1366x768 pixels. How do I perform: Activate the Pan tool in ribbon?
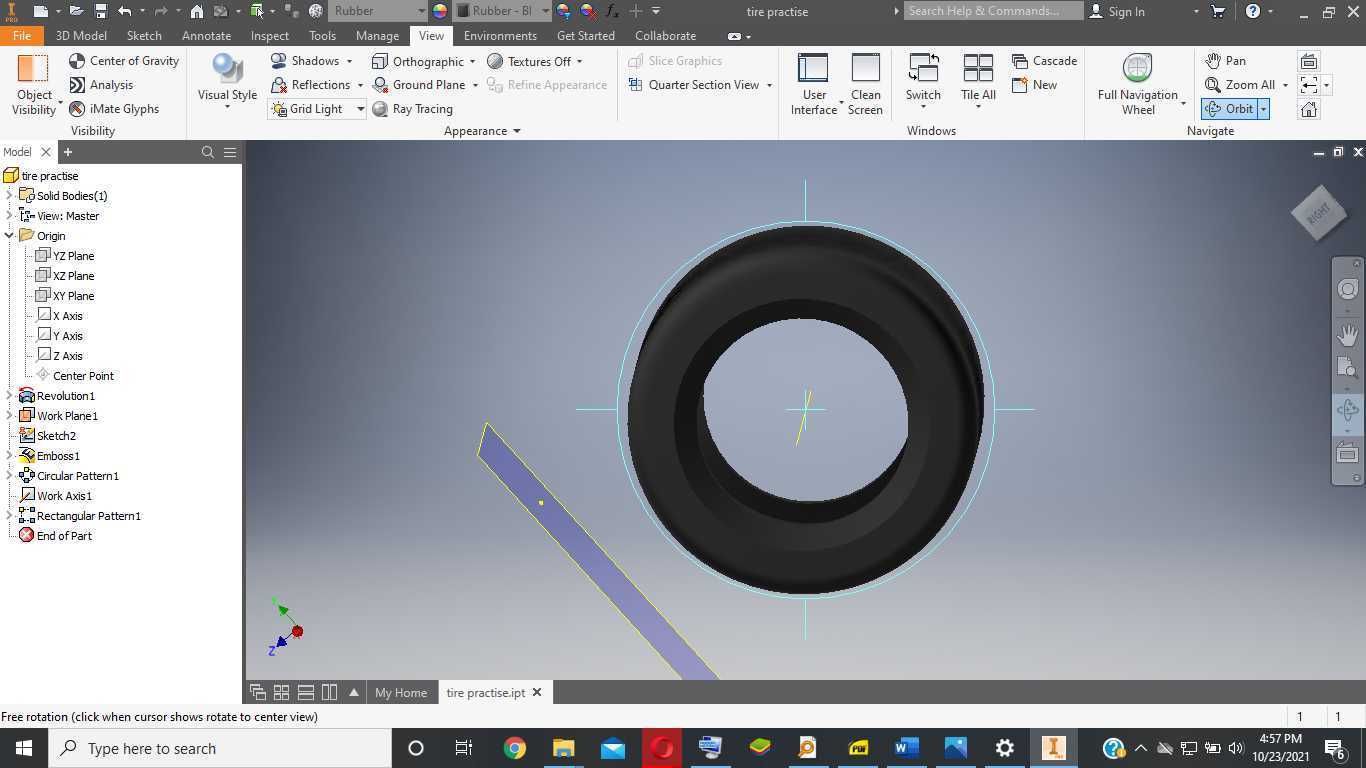tap(1225, 61)
